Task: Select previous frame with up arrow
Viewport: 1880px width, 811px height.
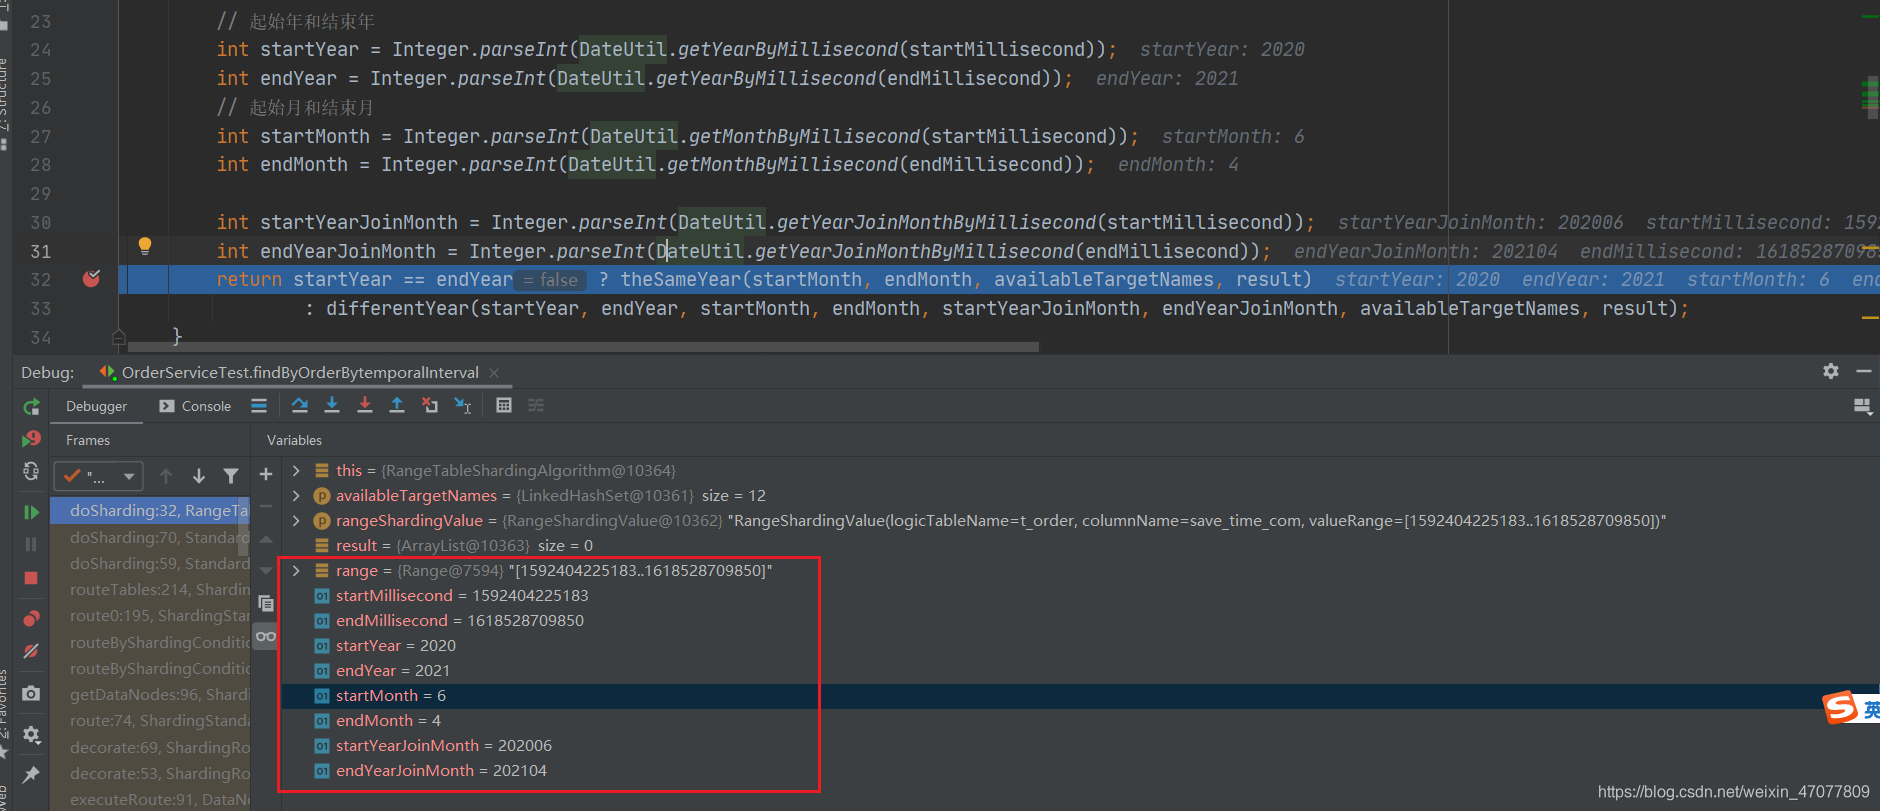Action: pos(166,476)
